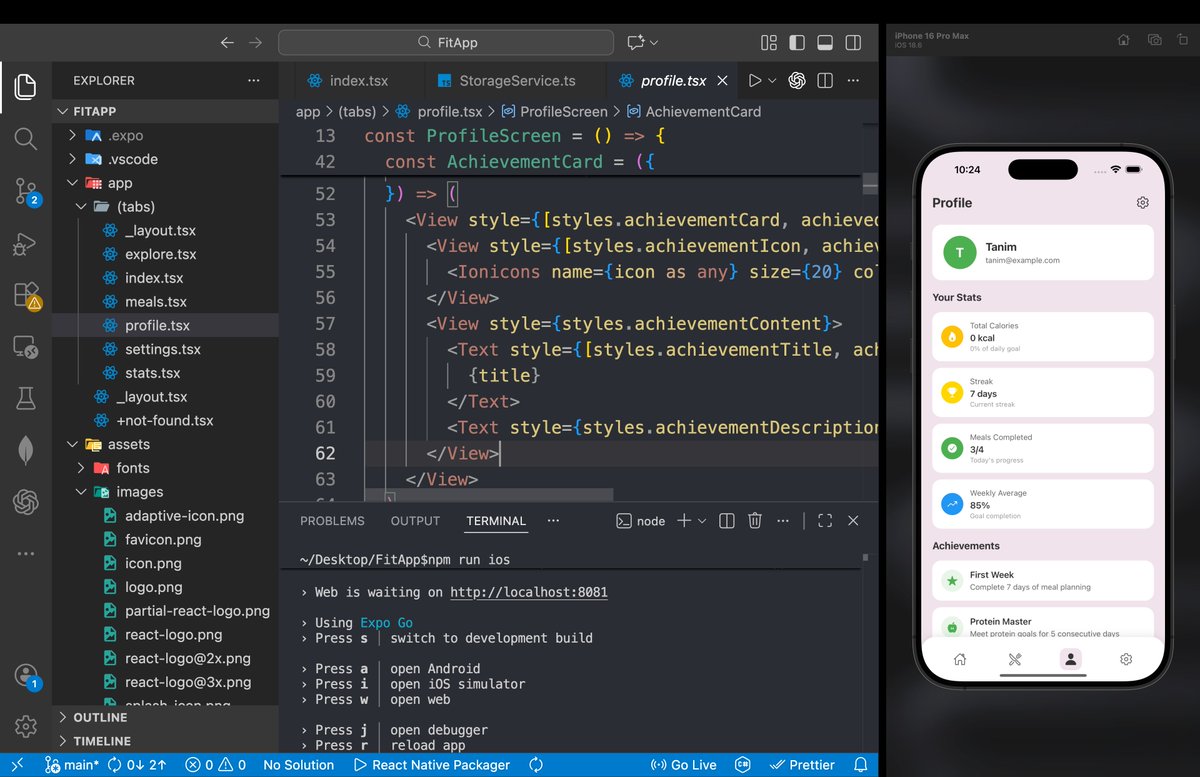Toggle the bottom panel visibility
Image resolution: width=1200 pixels, height=777 pixels.
click(825, 43)
